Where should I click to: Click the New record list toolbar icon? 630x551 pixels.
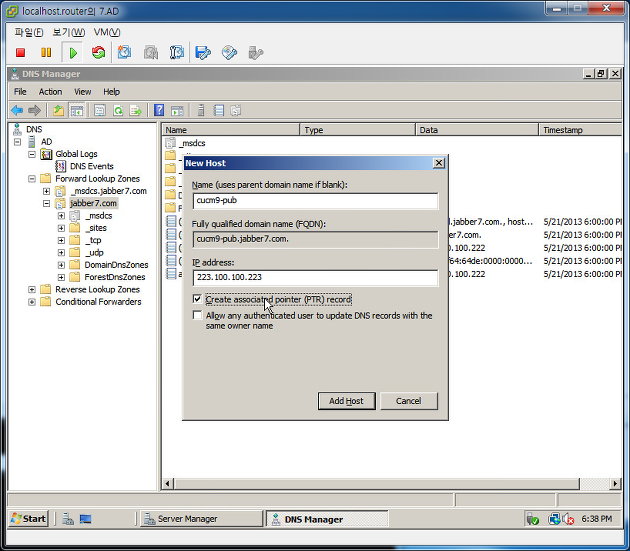pos(219,111)
